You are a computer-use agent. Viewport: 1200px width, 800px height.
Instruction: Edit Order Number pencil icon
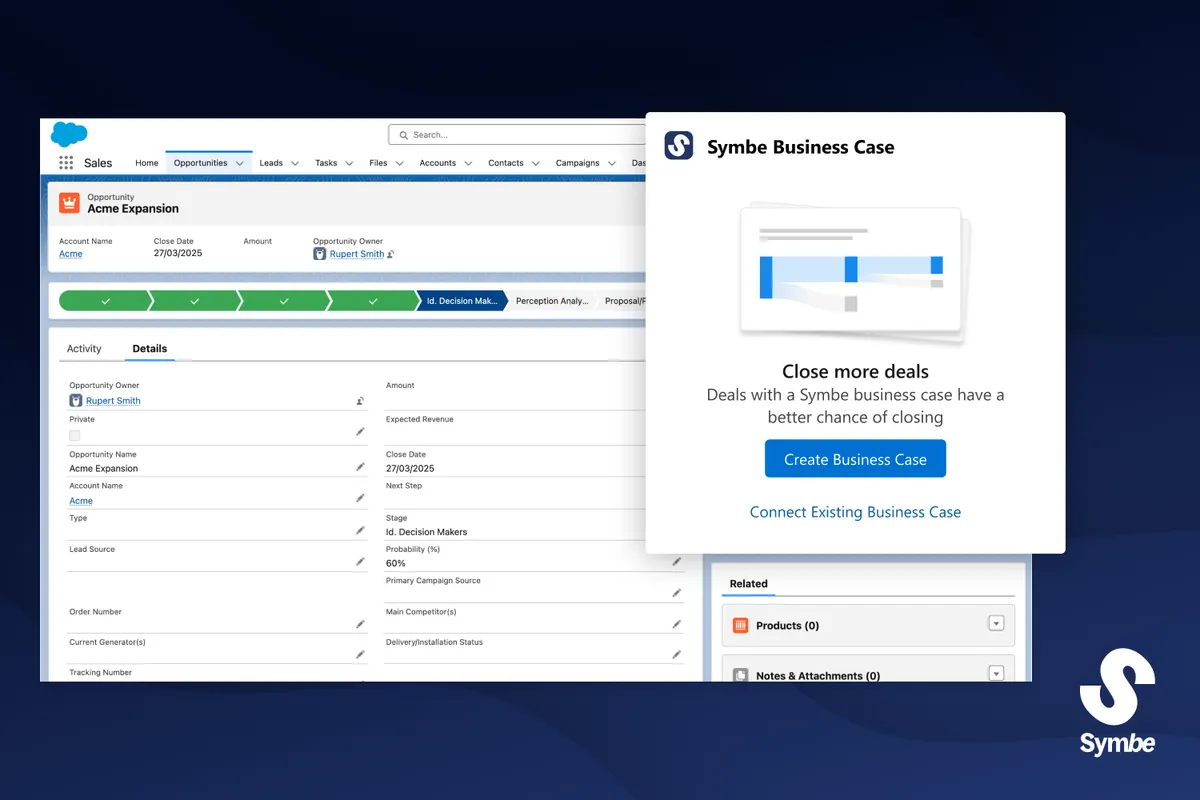point(360,624)
